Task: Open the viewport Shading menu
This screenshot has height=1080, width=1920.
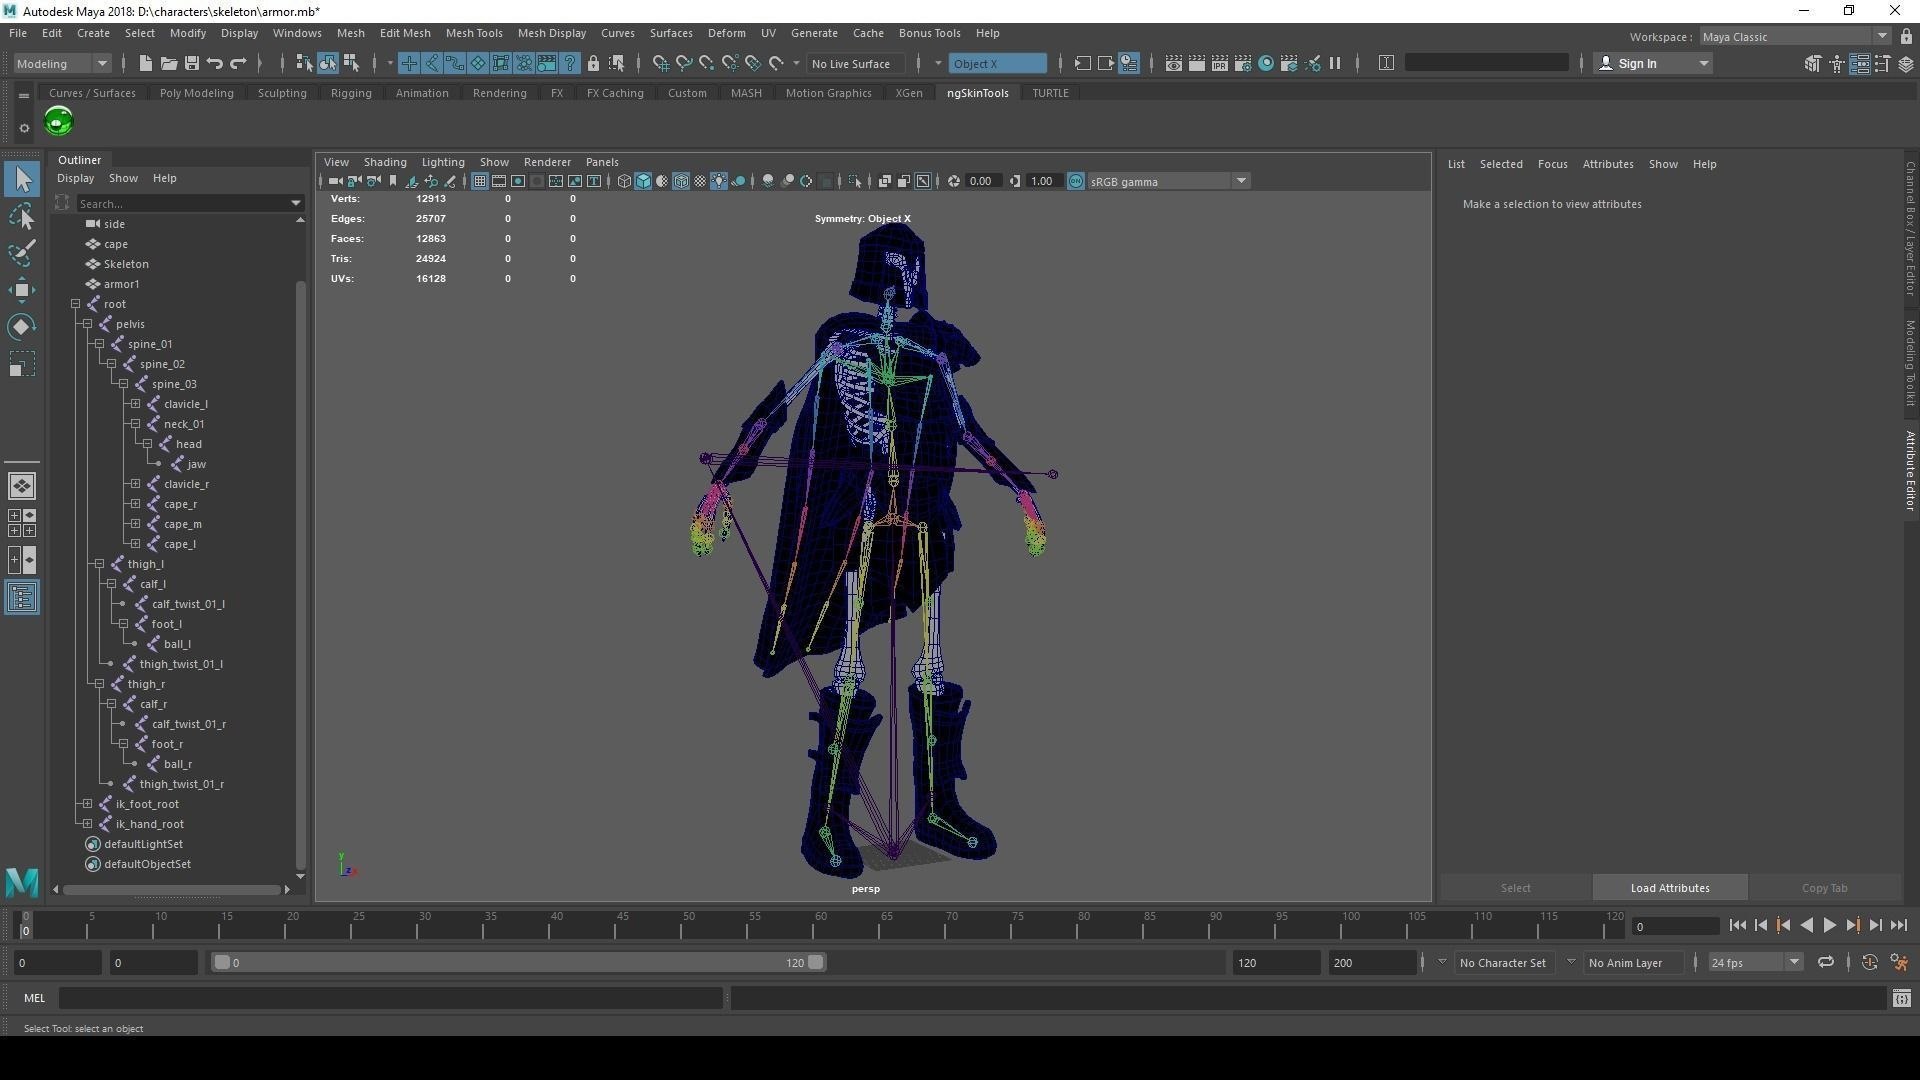Action: 385,162
